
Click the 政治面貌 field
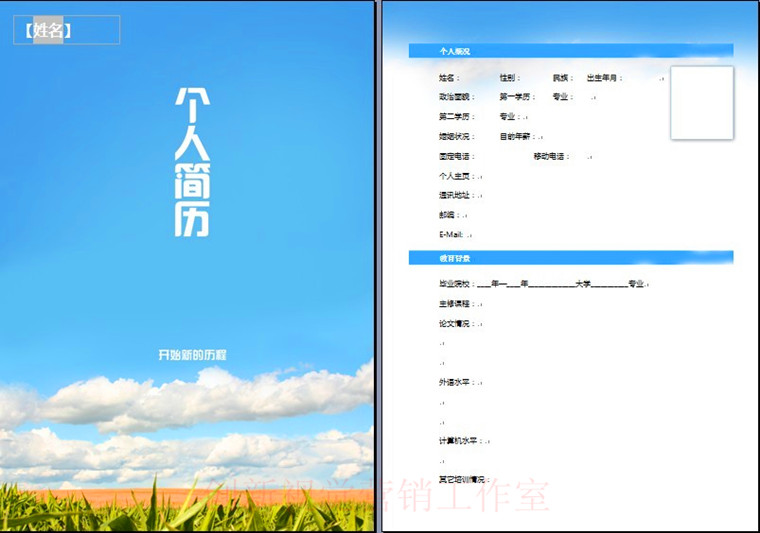point(454,97)
